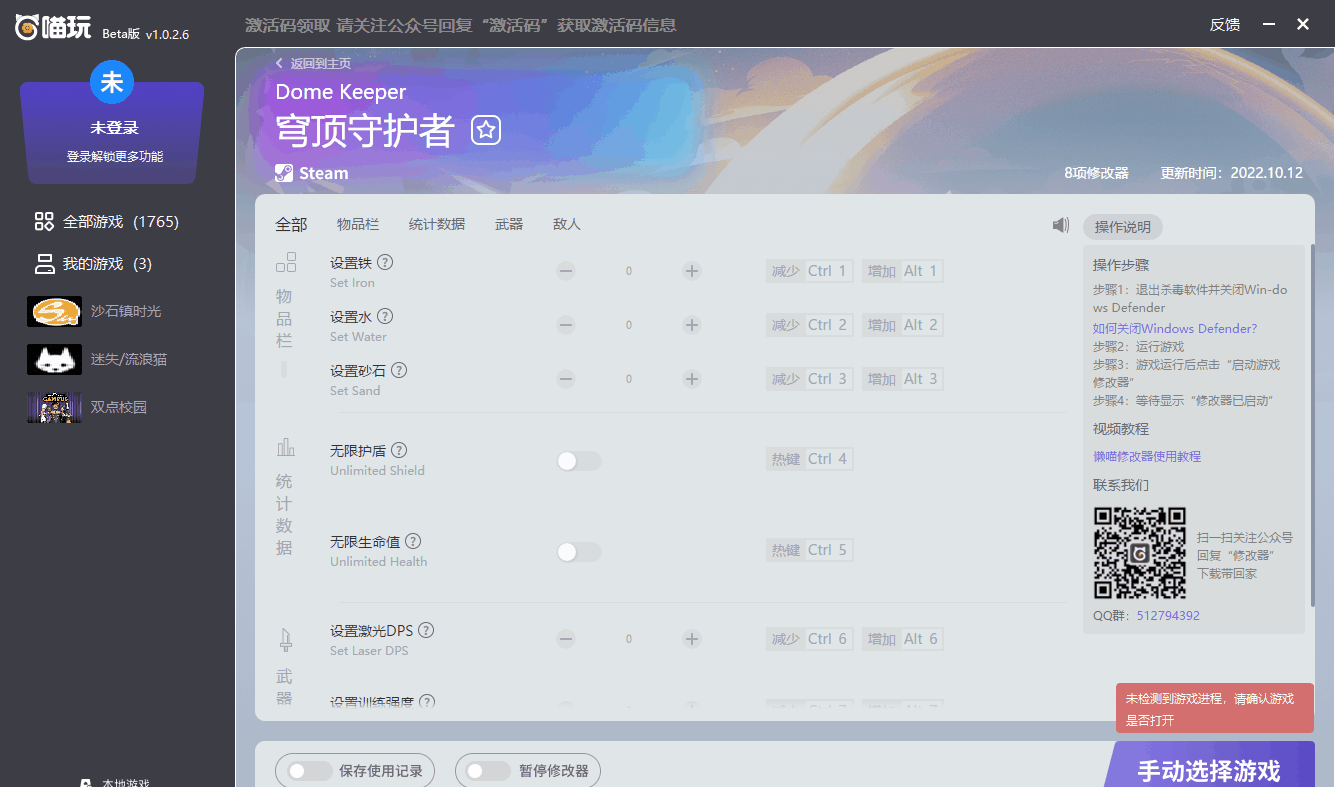Decrease Set Iron value minus button
This screenshot has width=1335, height=787.
point(566,271)
